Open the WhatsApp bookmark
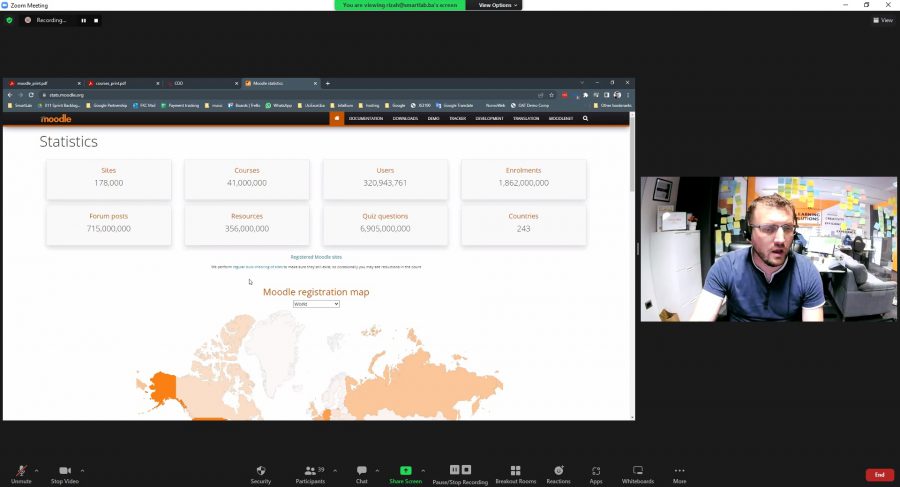The image size is (900, 487). pyautogui.click(x=278, y=106)
